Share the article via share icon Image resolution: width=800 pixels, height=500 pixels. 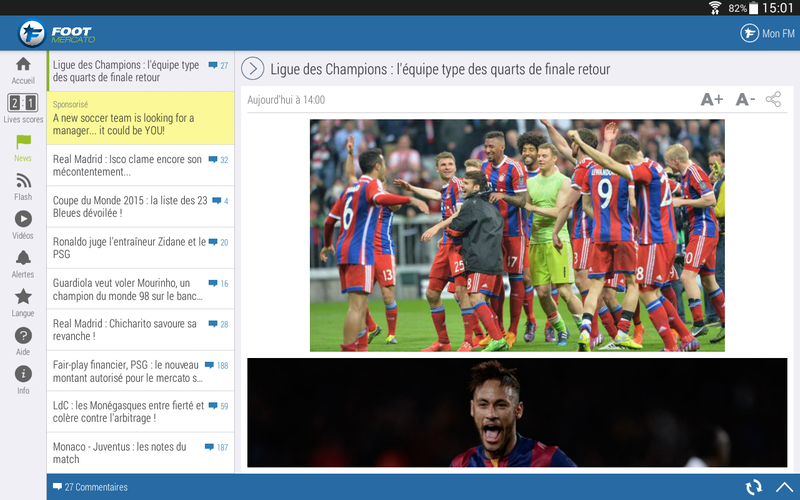click(x=773, y=99)
